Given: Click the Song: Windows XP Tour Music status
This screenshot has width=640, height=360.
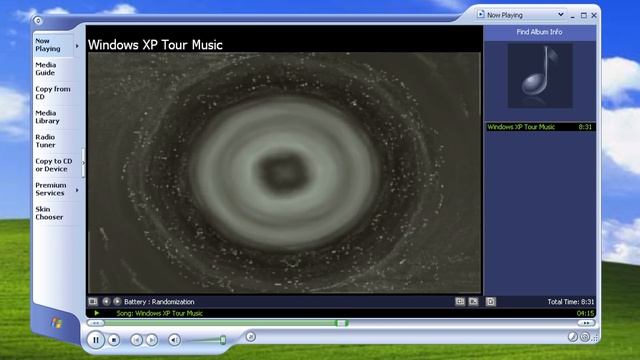Looking at the screenshot, I should (x=160, y=313).
